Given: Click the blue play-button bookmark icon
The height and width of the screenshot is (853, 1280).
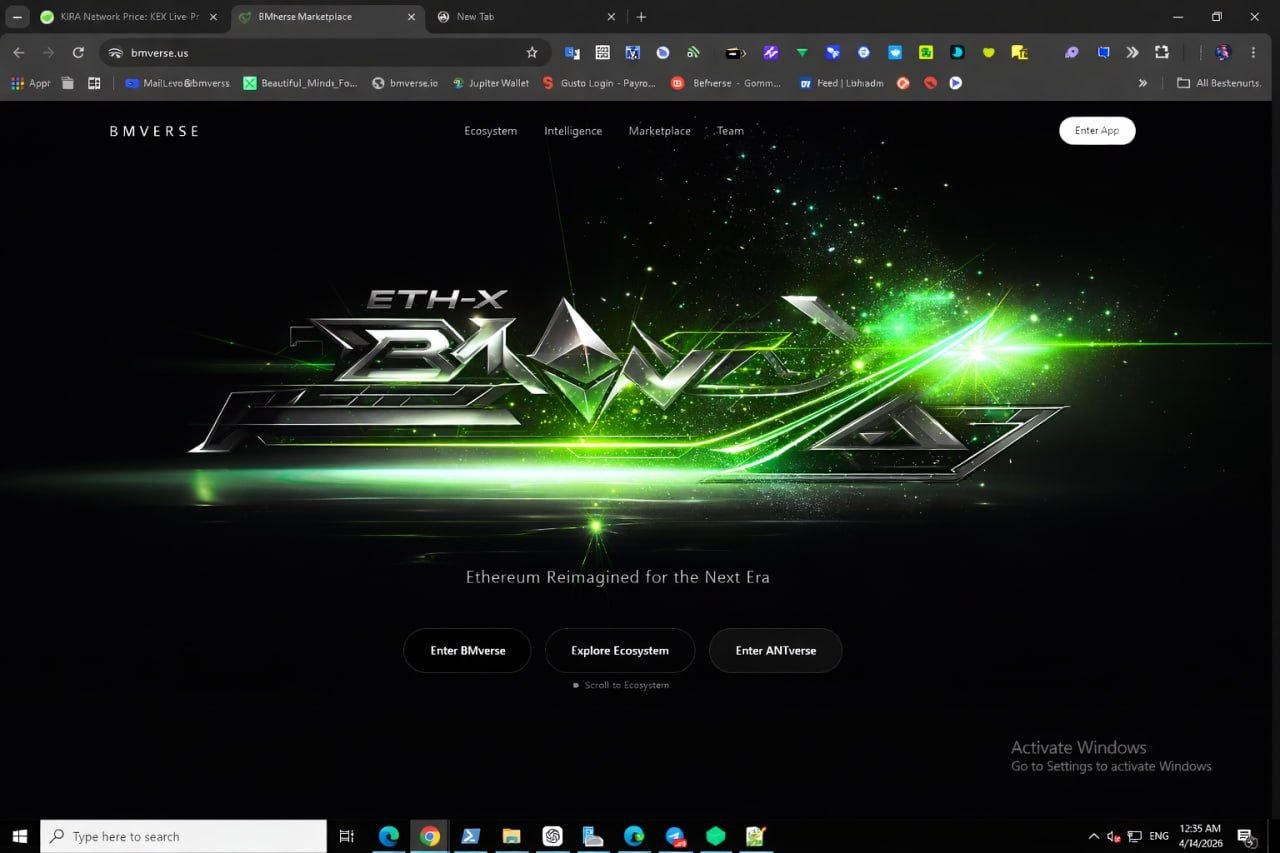Looking at the screenshot, I should (x=955, y=83).
